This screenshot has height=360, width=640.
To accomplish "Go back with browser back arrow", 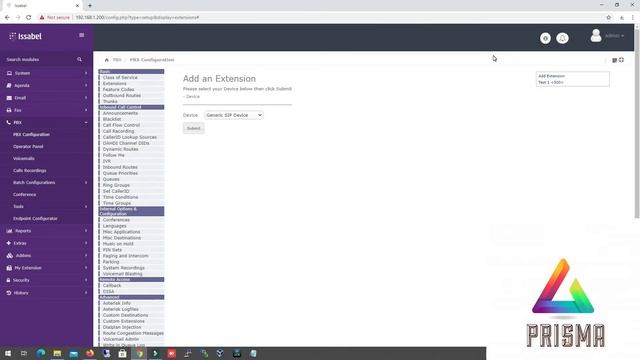I will [x=7, y=18].
